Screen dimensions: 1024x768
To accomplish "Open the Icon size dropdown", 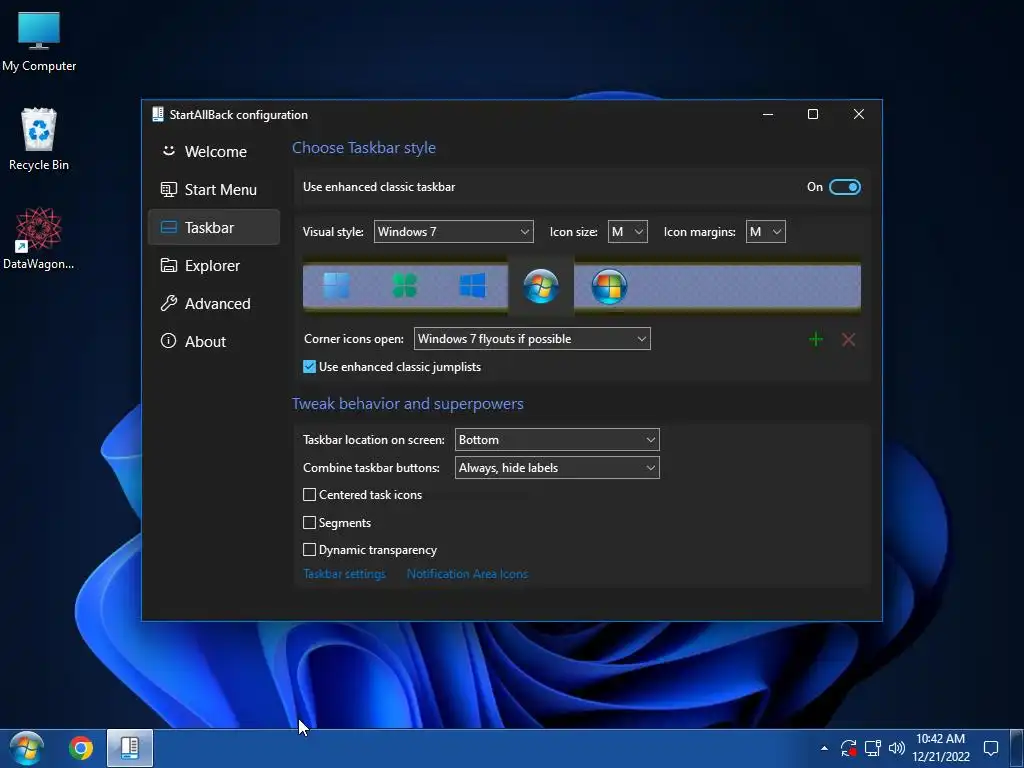I will click(628, 231).
